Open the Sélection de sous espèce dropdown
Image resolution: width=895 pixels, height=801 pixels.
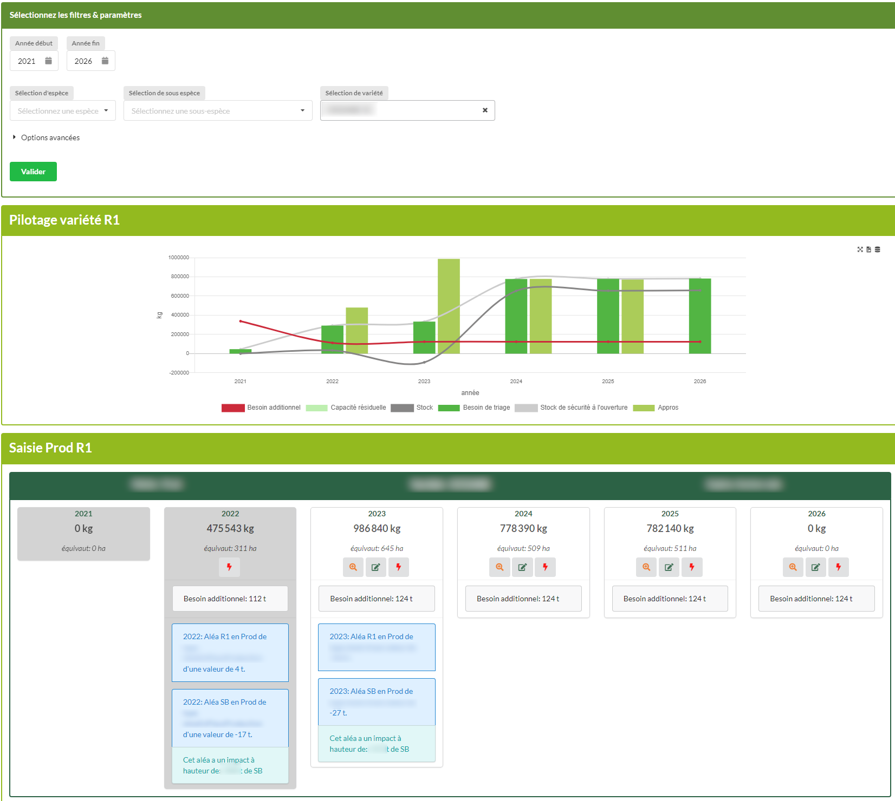click(x=218, y=111)
